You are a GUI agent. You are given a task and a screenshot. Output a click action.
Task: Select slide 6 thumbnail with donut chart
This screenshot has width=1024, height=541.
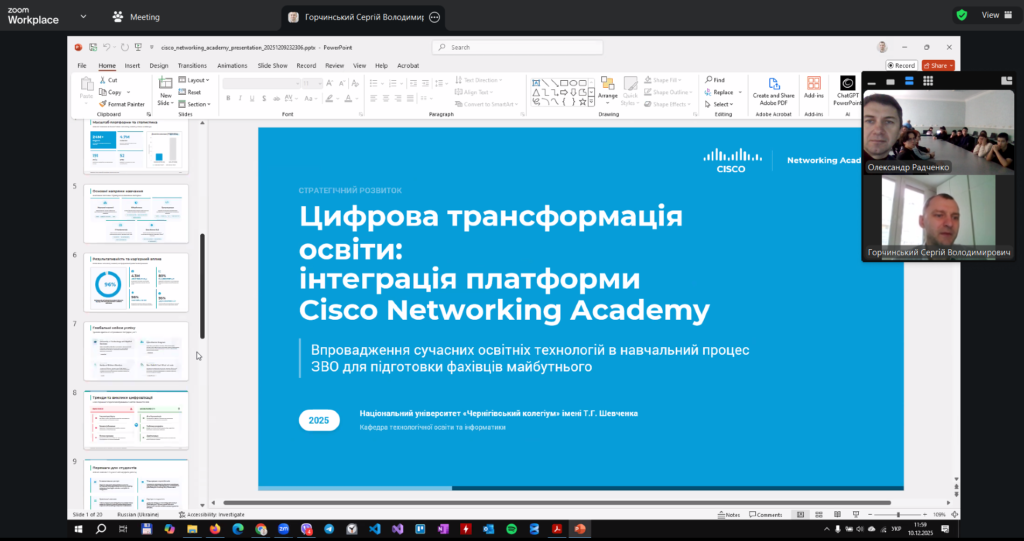135,285
